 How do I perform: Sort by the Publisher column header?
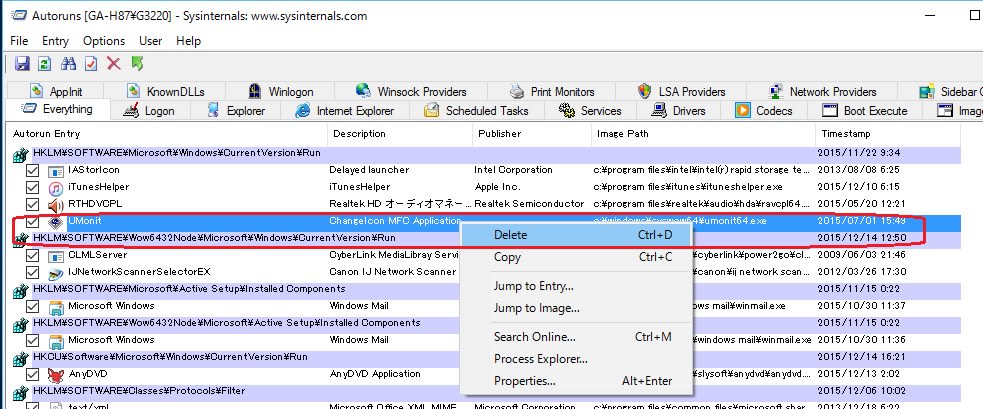pyautogui.click(x=532, y=134)
